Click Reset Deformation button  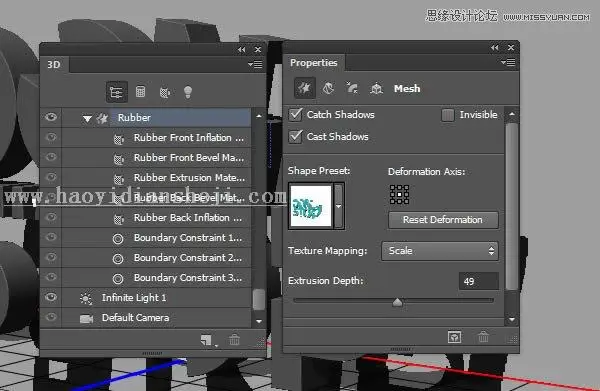pyautogui.click(x=443, y=220)
